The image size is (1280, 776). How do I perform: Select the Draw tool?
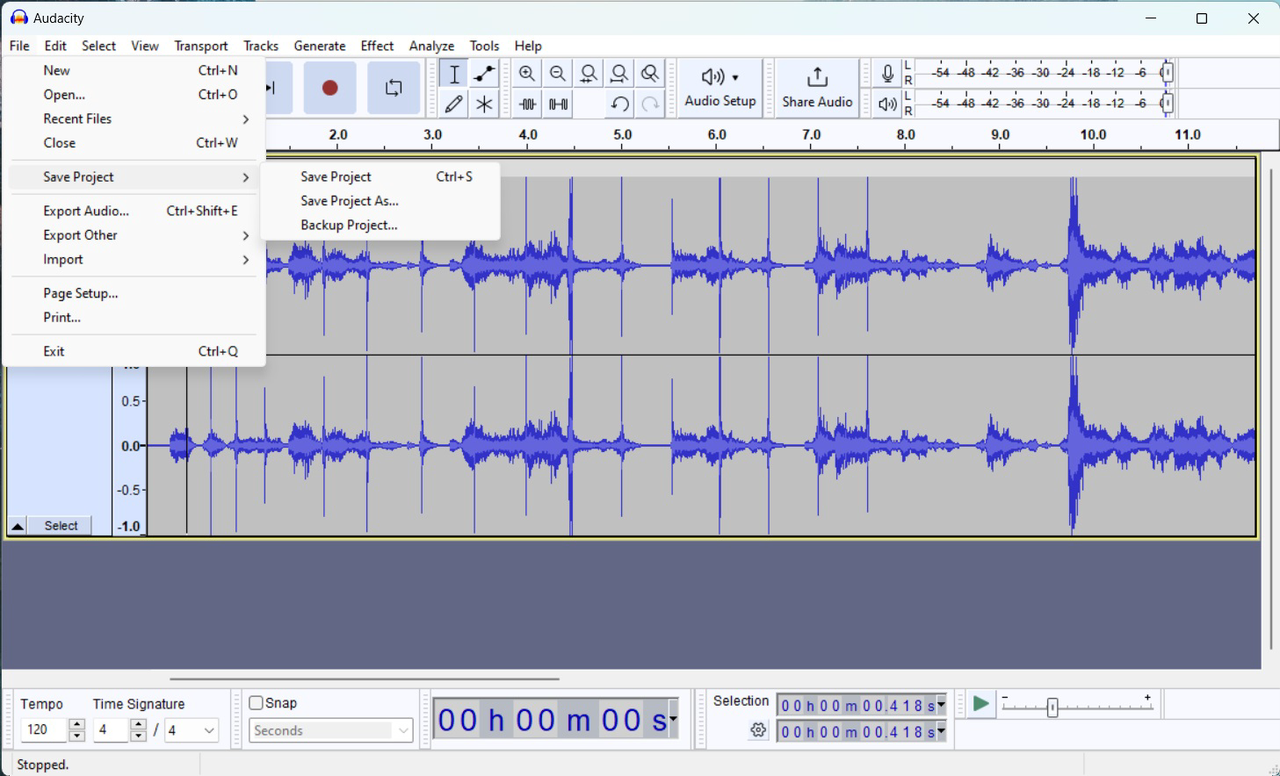click(x=453, y=103)
